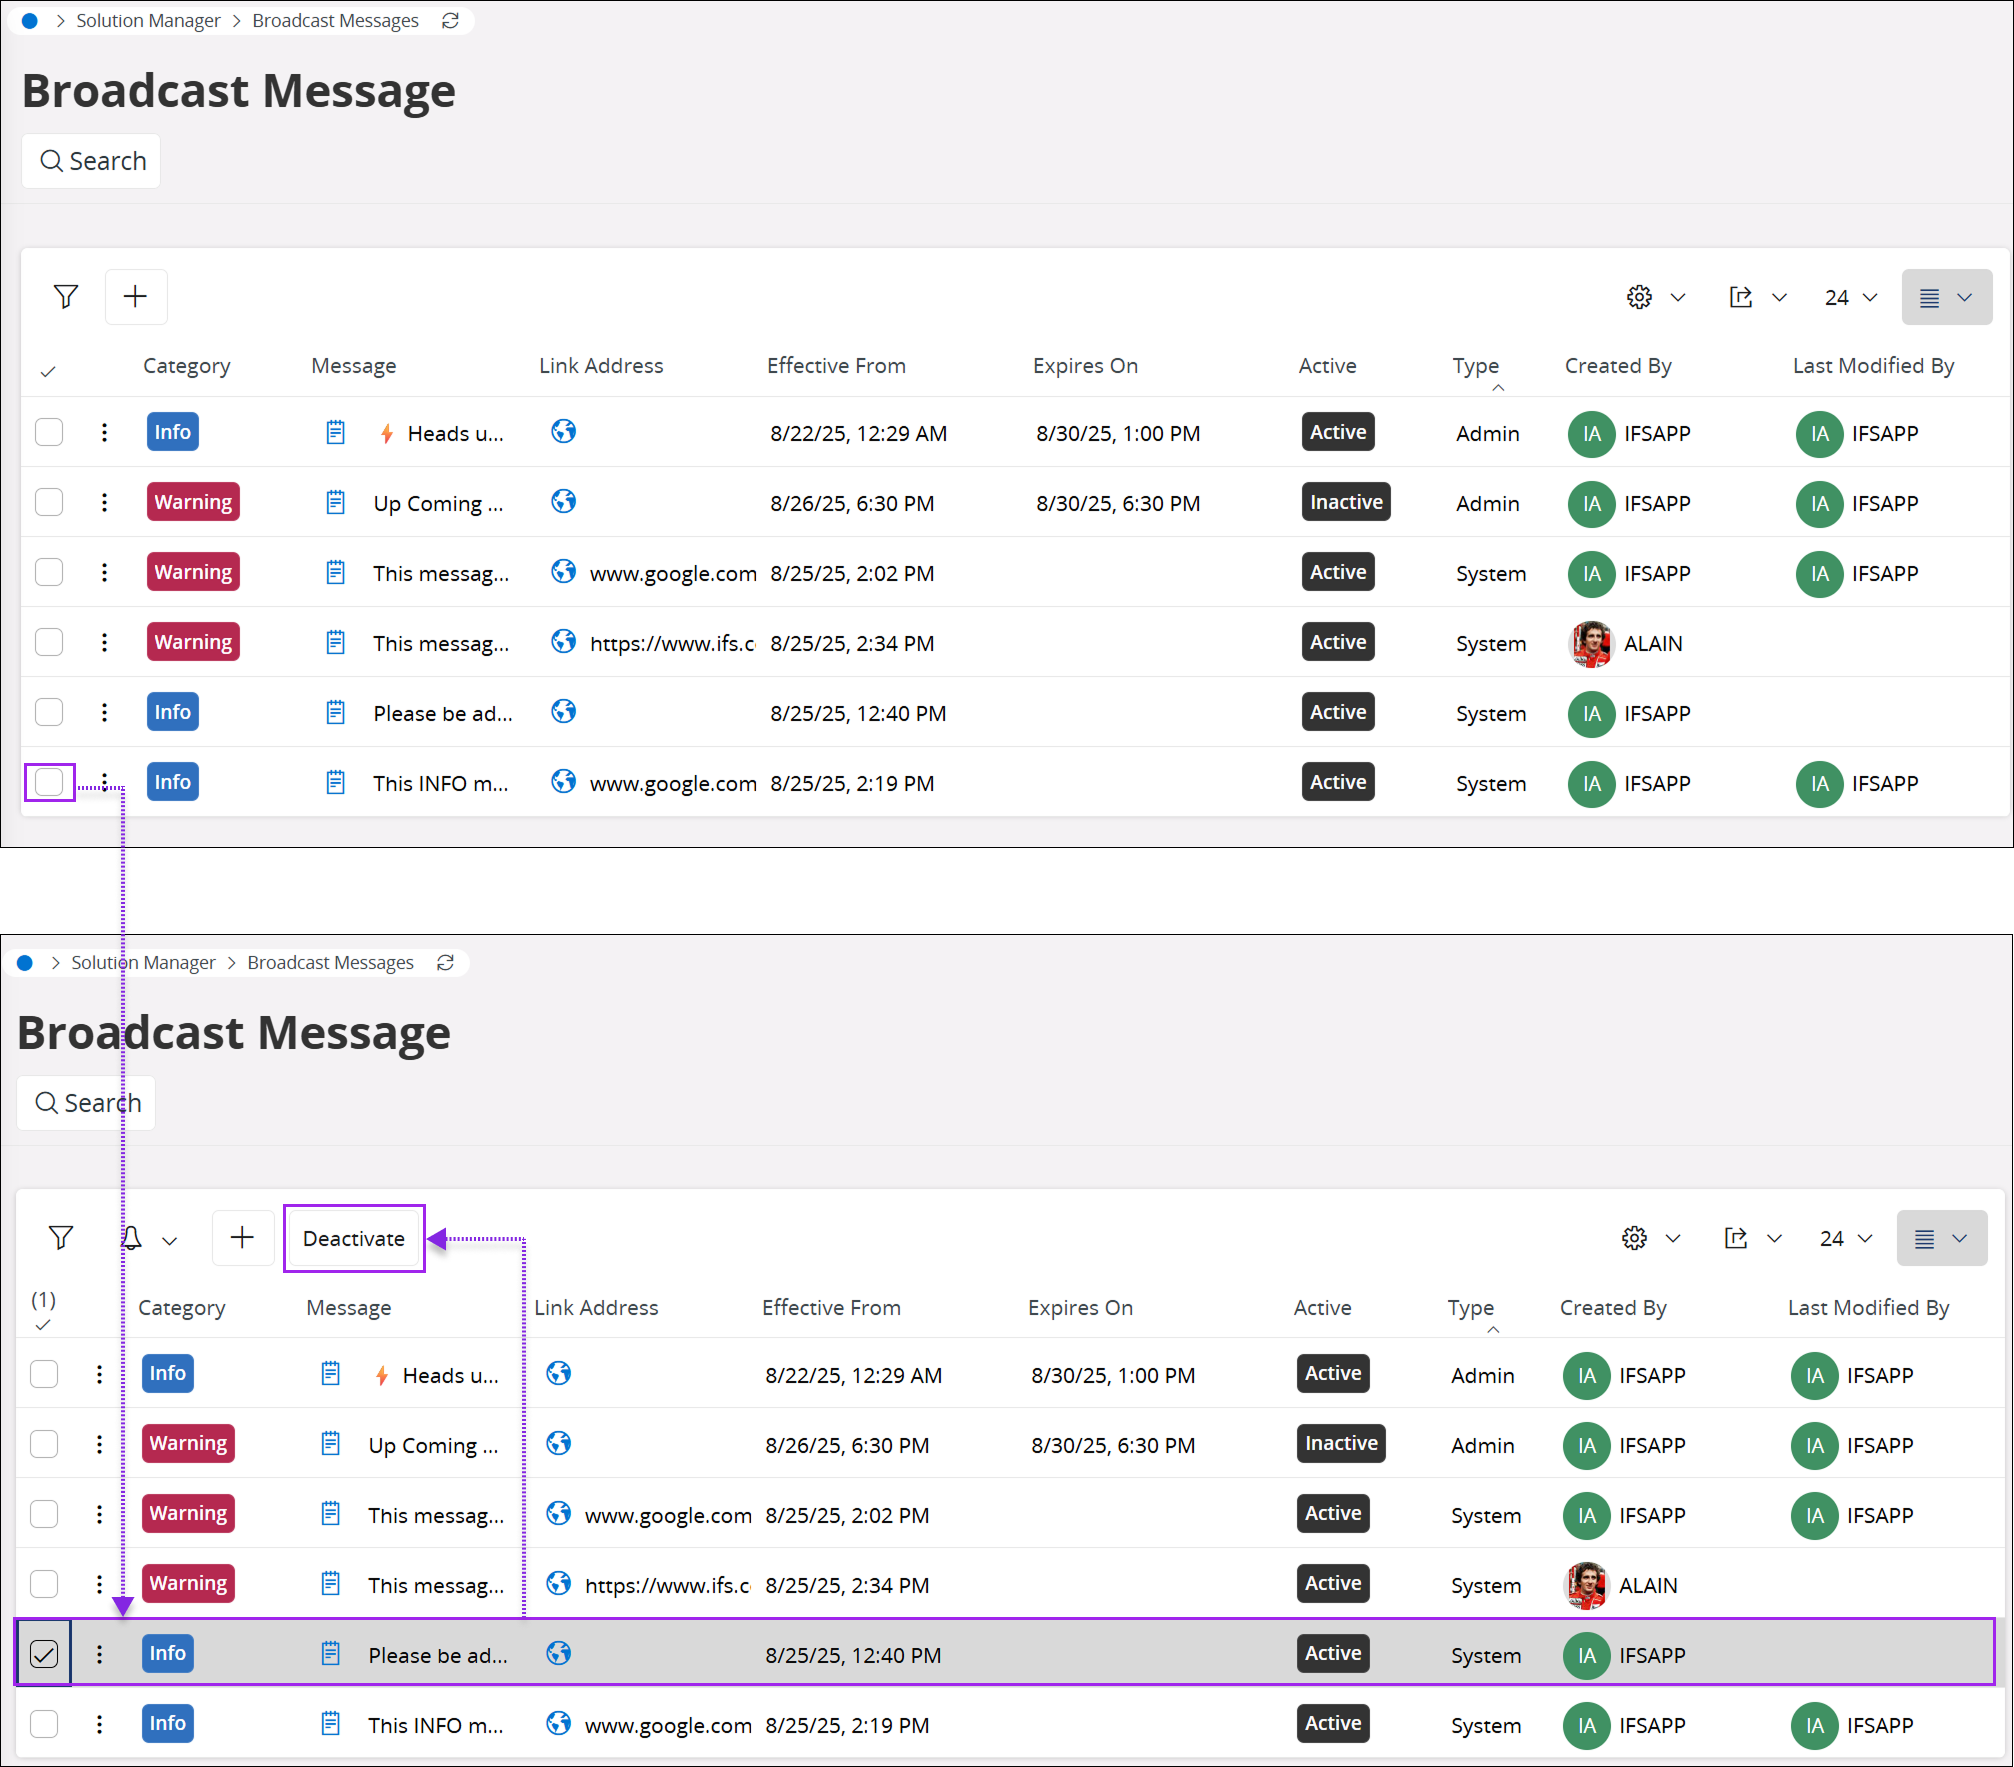Click the Deactivate button
Viewport: 2014px width, 1767px height.
click(x=354, y=1239)
